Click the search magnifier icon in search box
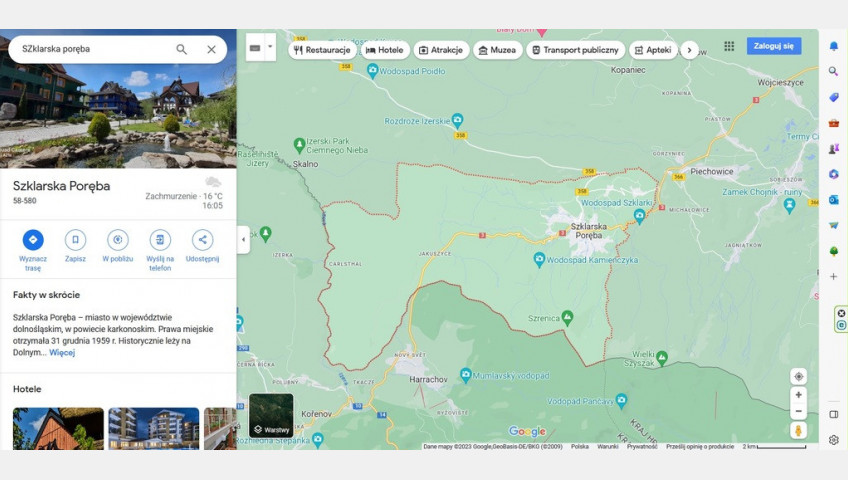The height and width of the screenshot is (480, 848). pos(182,49)
